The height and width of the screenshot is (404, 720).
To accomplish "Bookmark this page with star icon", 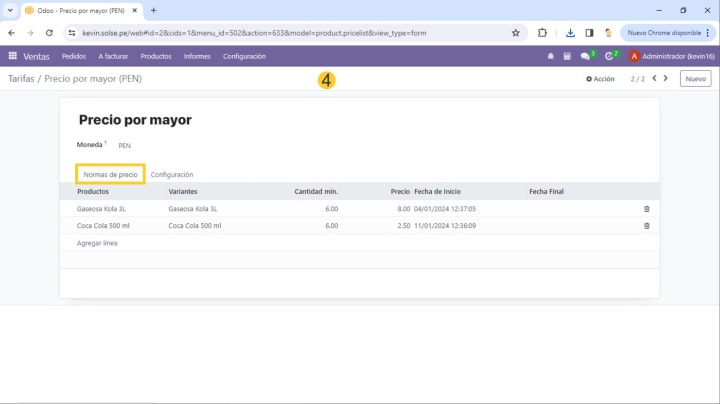I will tap(516, 32).
